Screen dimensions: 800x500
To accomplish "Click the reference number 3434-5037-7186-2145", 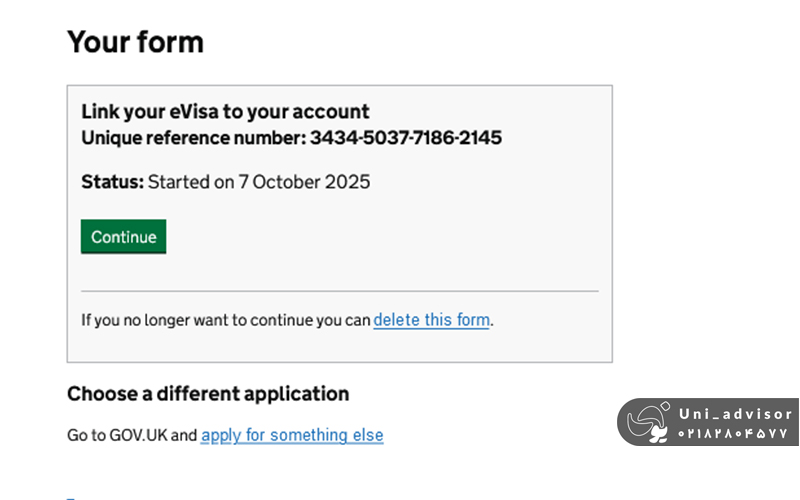I will (x=406, y=138).
